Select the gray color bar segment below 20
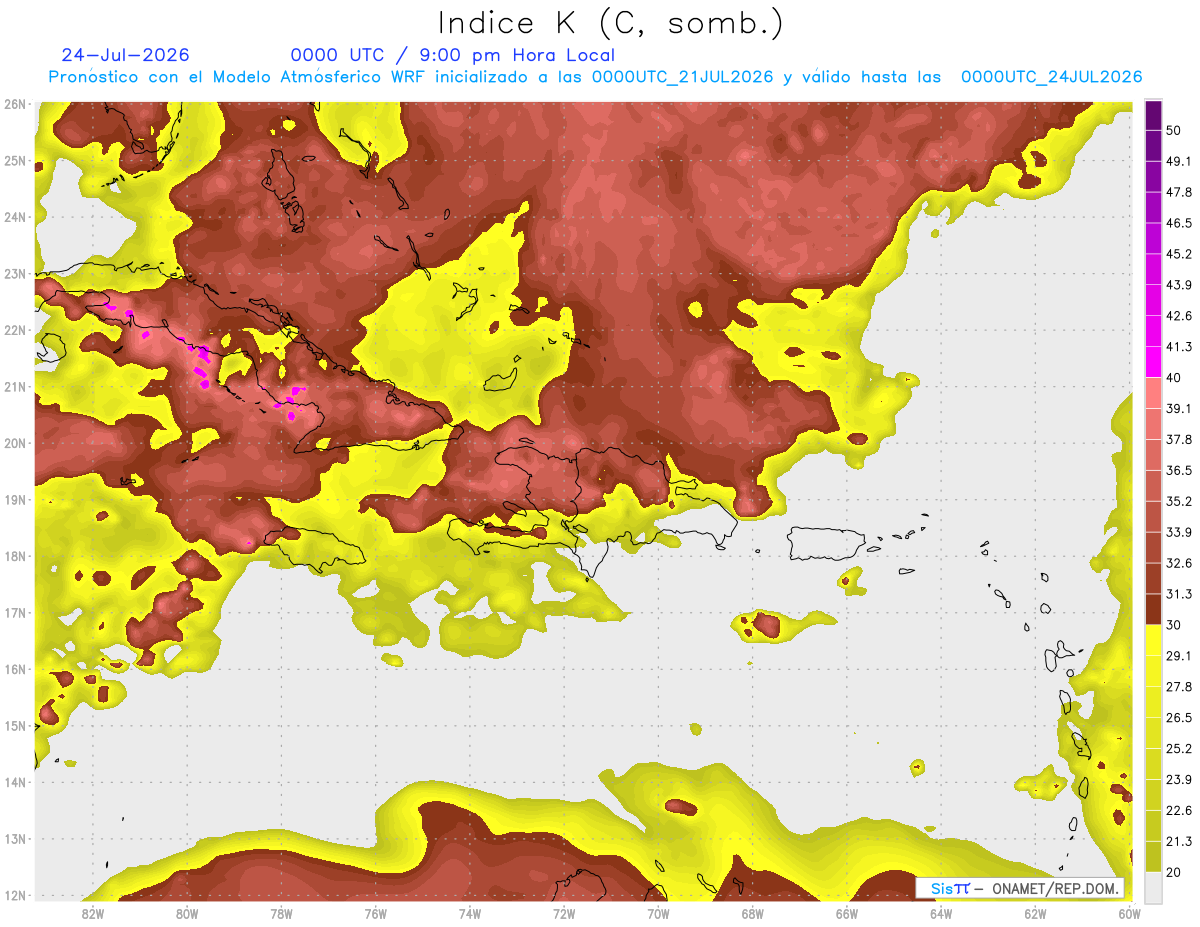This screenshot has height=927, width=1200. 1153,886
